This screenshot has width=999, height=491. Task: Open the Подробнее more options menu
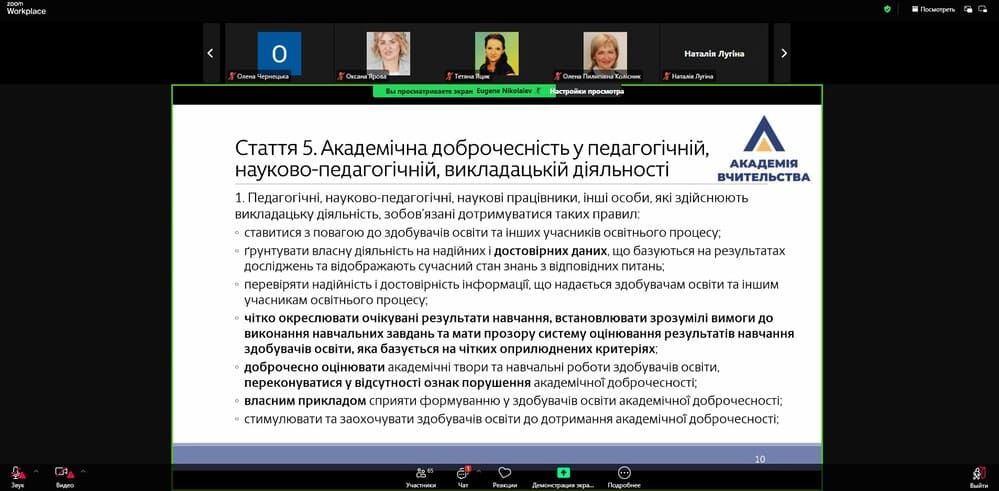624,474
